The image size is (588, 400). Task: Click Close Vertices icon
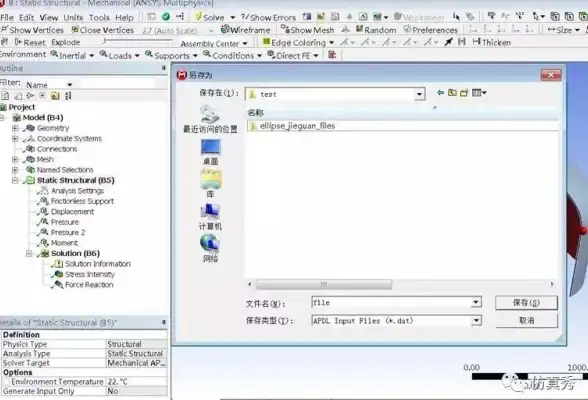click(75, 30)
